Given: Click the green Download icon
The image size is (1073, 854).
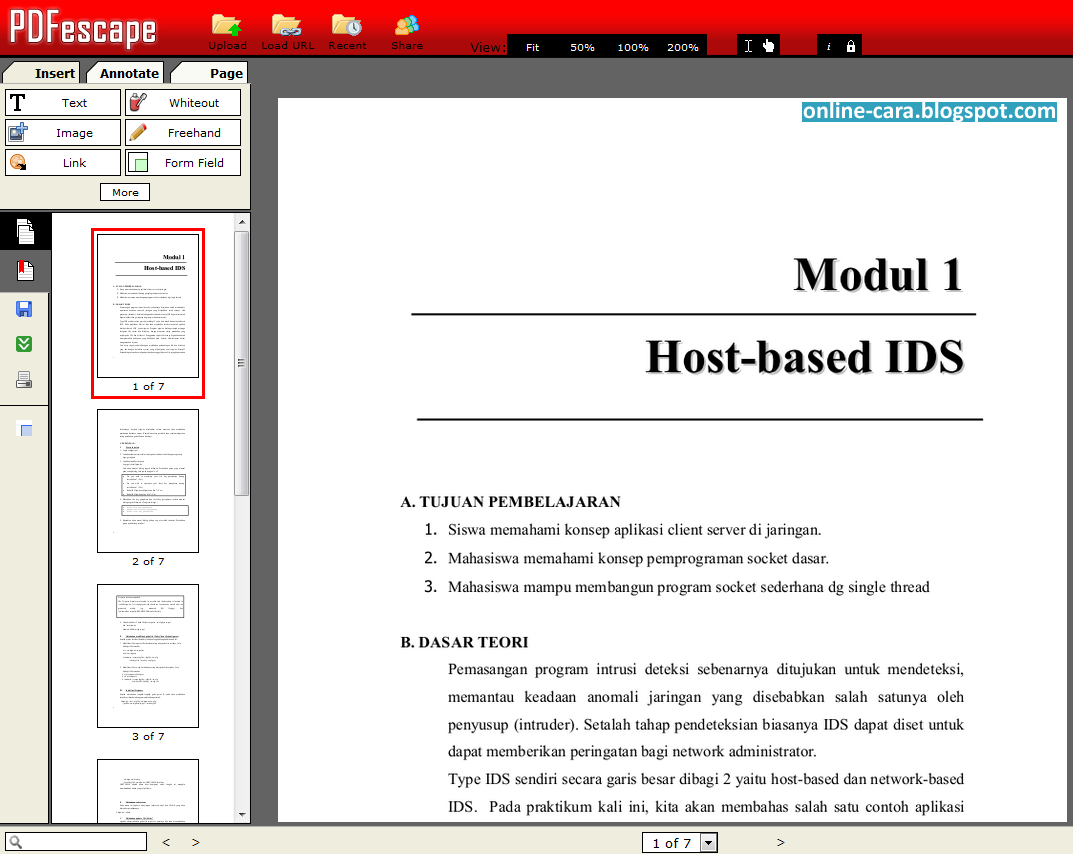Looking at the screenshot, I should pyautogui.click(x=24, y=344).
